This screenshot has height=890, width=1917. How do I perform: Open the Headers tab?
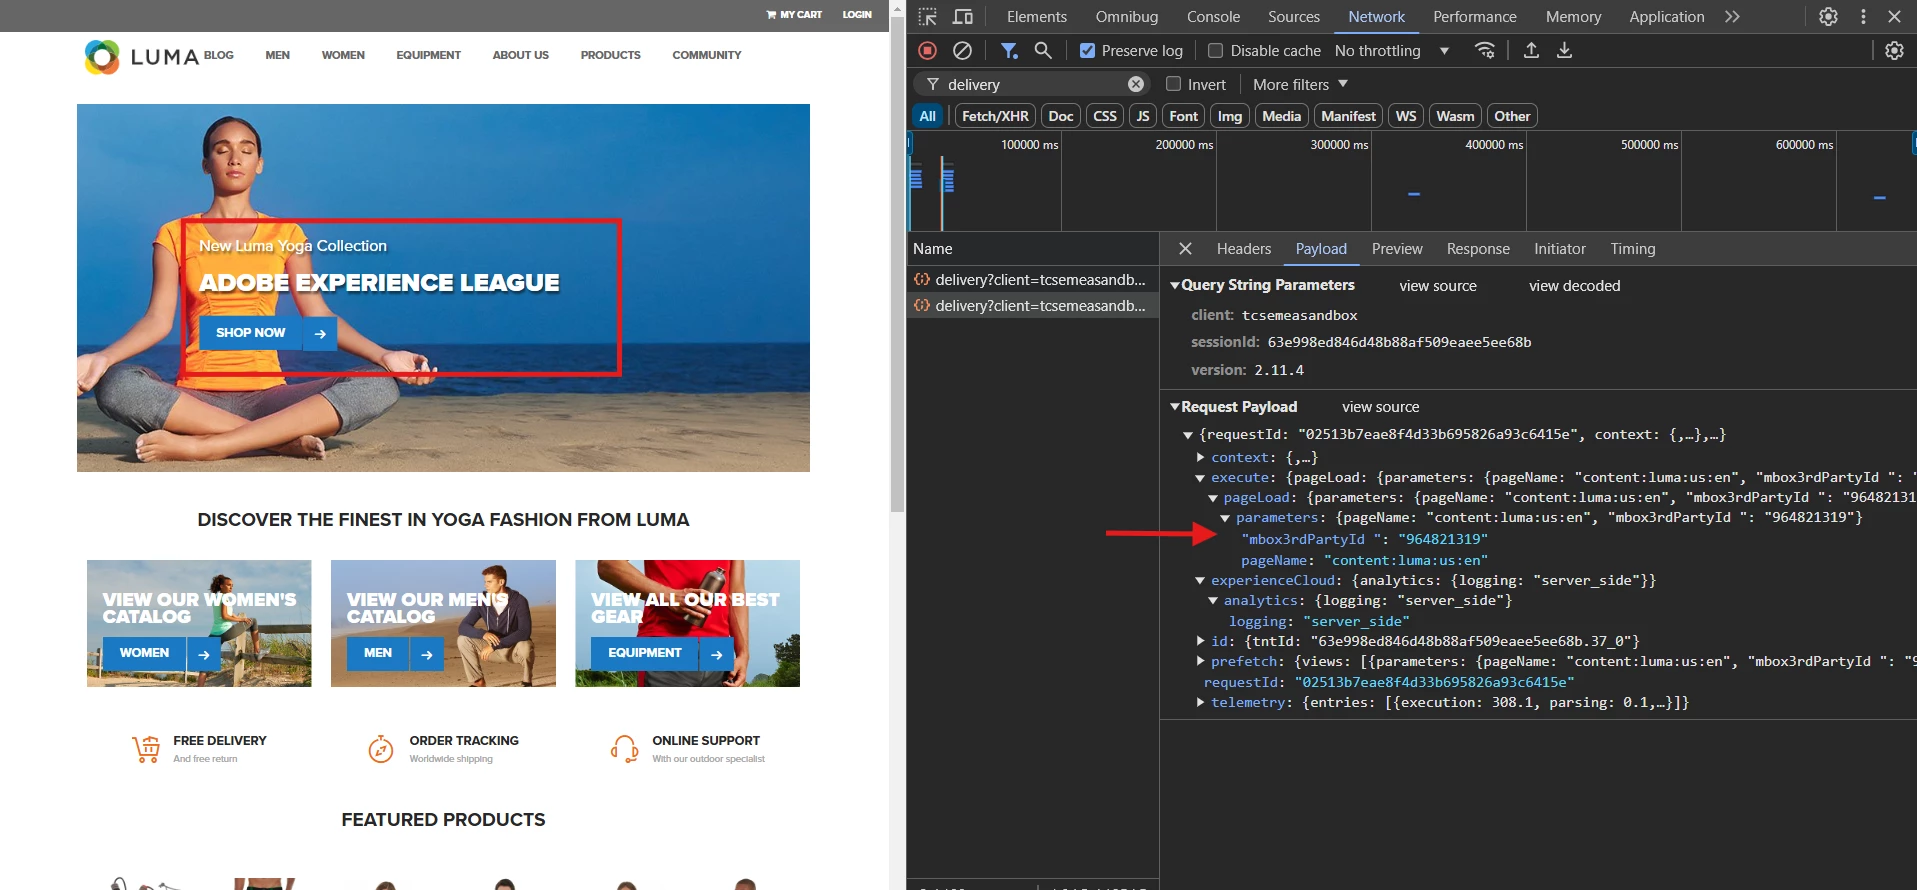click(1244, 249)
